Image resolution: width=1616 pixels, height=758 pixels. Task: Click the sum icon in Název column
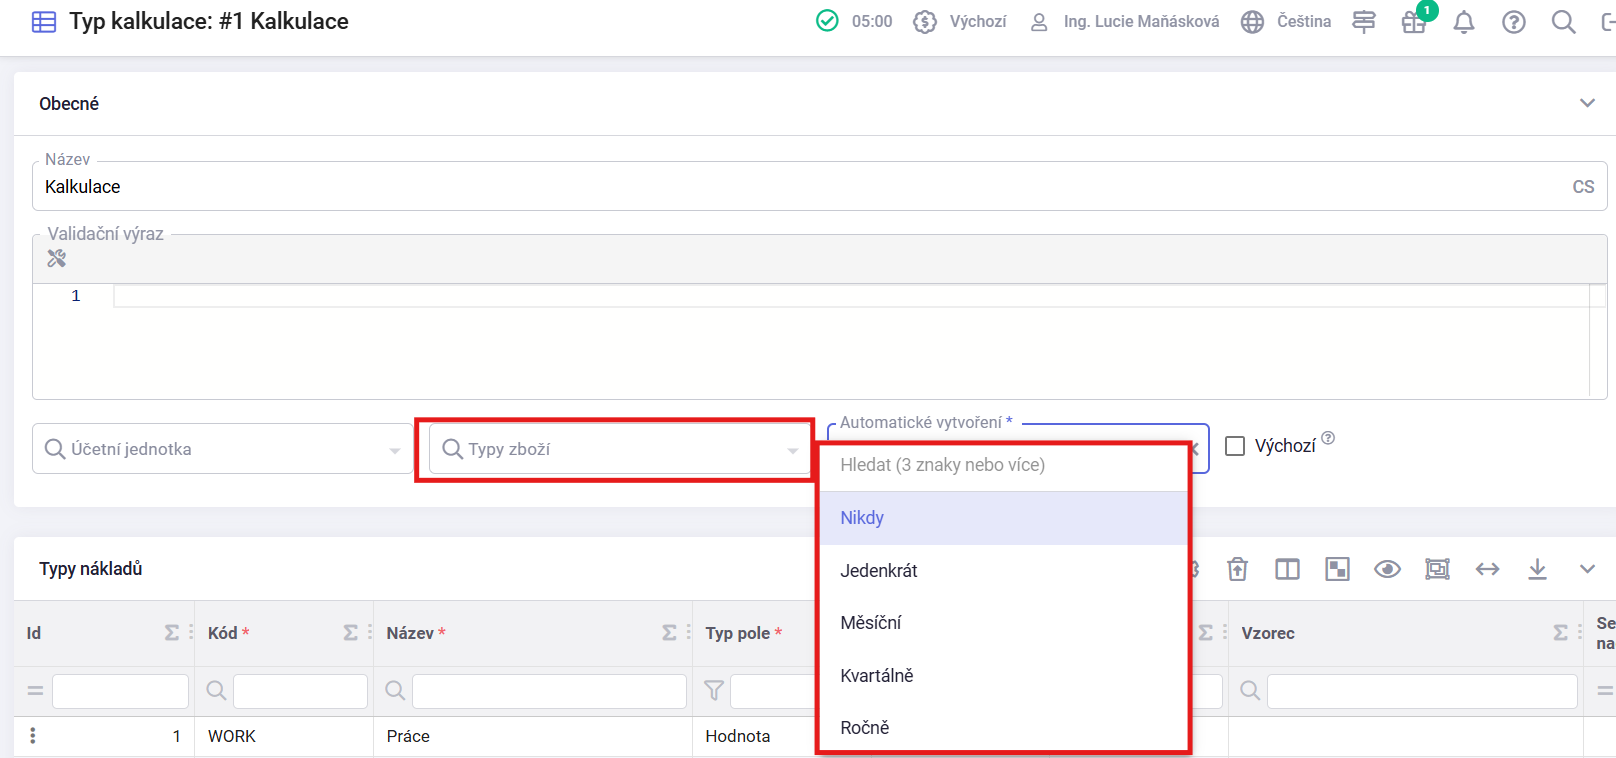[670, 633]
